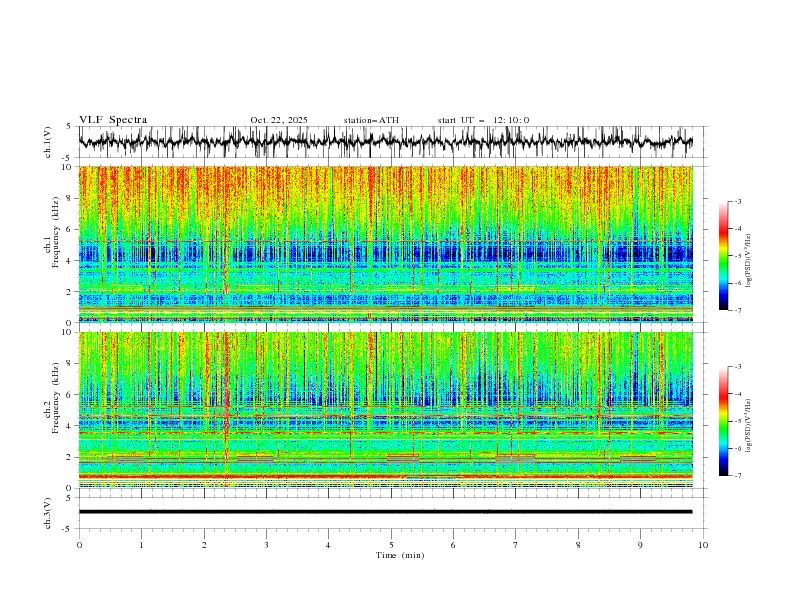Click the ch.2 lower color scale bar
792x612 pixels.
click(x=723, y=421)
